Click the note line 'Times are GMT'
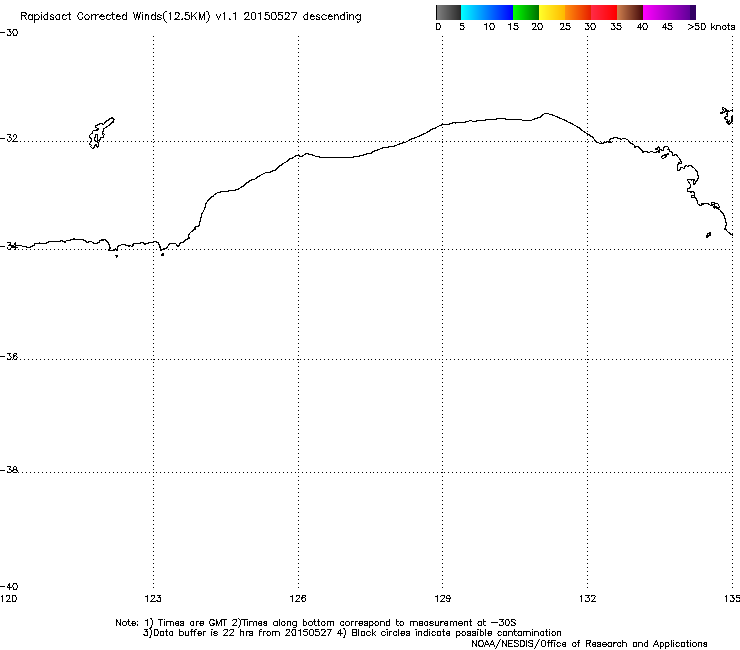This screenshot has width=740, height=650. [x=193, y=623]
